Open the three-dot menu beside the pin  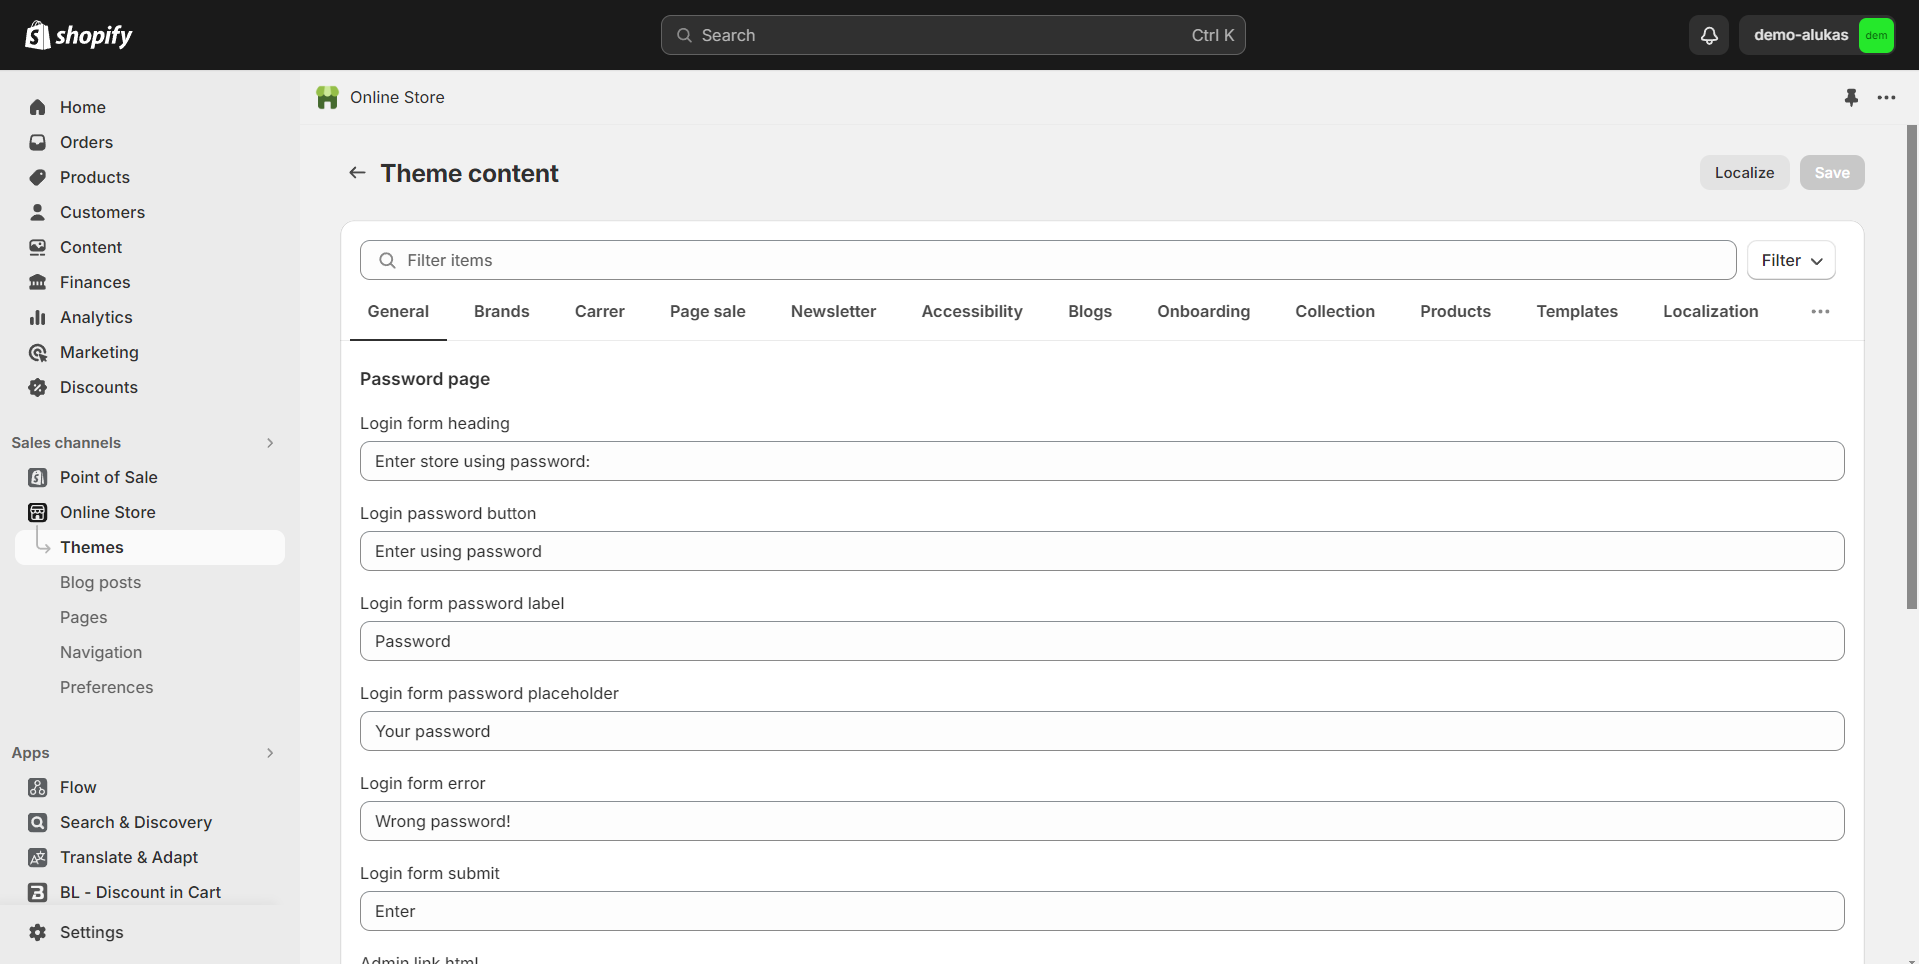click(1886, 97)
